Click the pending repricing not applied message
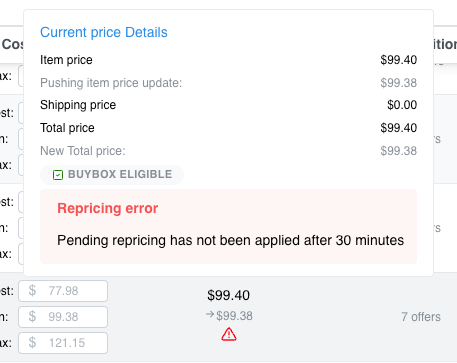 click(x=230, y=240)
